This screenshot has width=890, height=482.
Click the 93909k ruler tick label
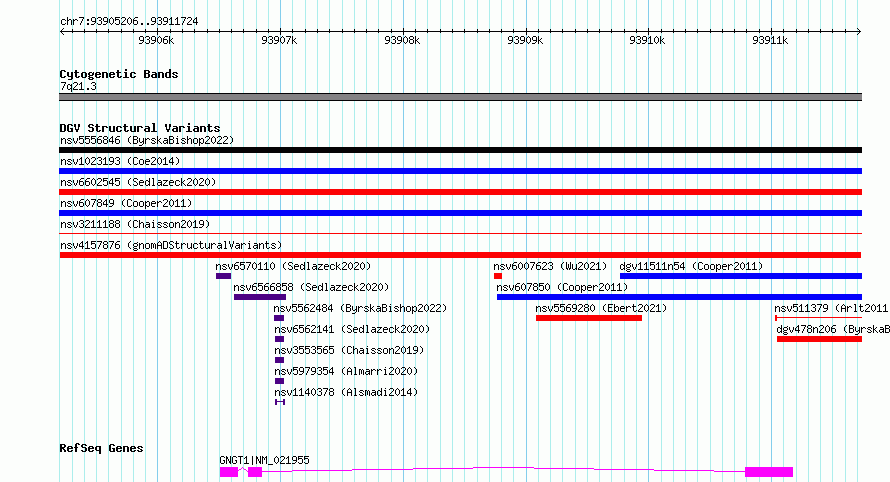point(525,40)
